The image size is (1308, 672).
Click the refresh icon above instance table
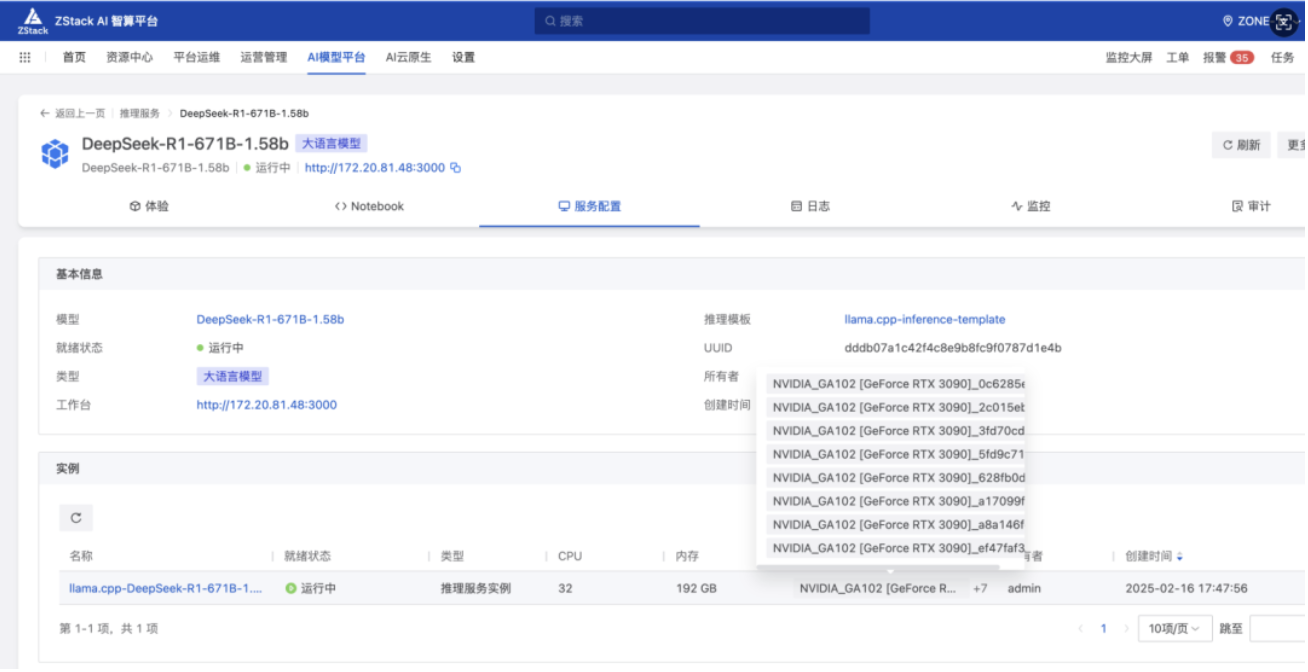click(76, 518)
